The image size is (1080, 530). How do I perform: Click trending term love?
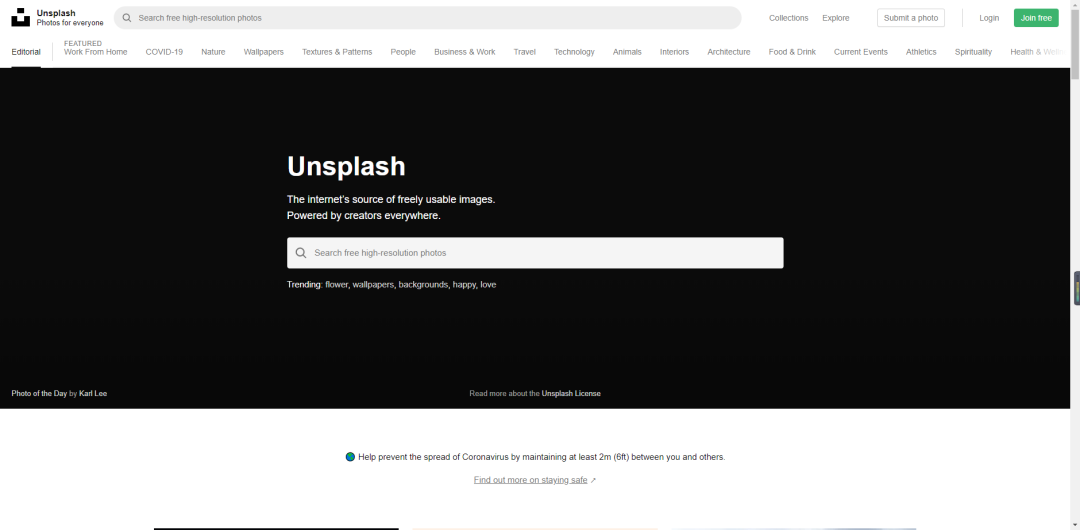[488, 285]
